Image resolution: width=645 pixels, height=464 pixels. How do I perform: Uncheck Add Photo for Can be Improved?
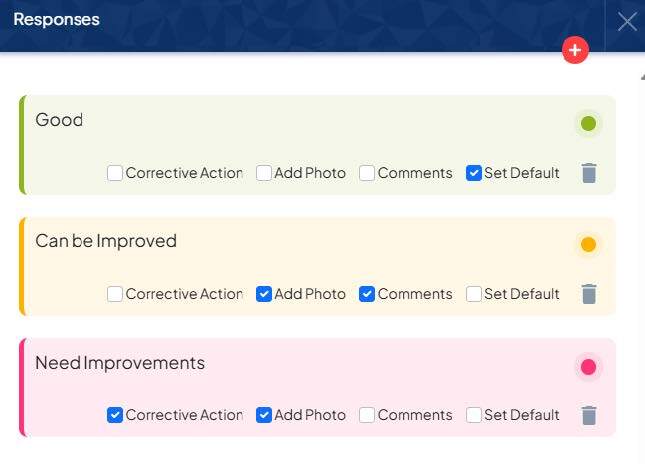(264, 294)
